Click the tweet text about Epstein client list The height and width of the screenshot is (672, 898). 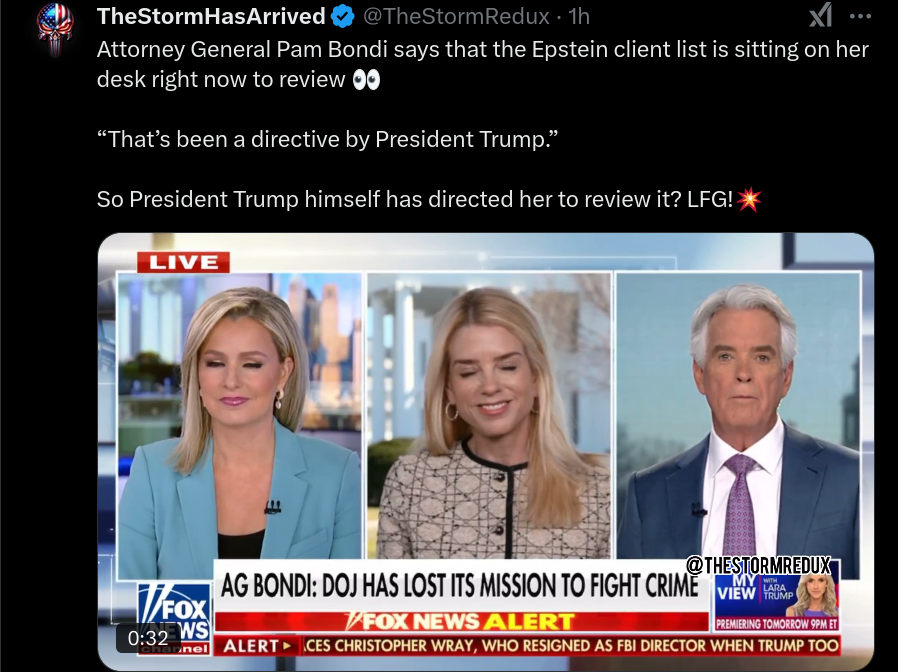pos(483,64)
